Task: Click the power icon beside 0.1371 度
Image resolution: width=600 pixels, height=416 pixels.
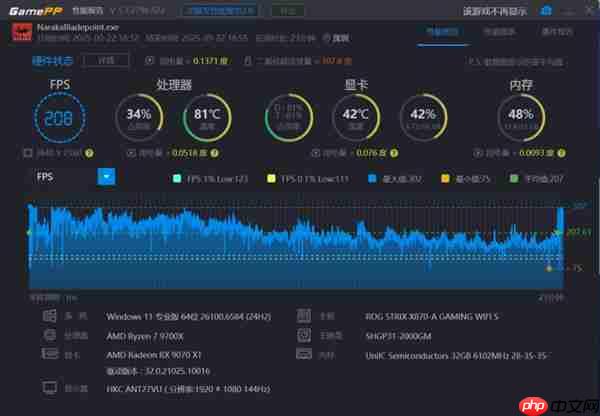Action: pos(150,60)
